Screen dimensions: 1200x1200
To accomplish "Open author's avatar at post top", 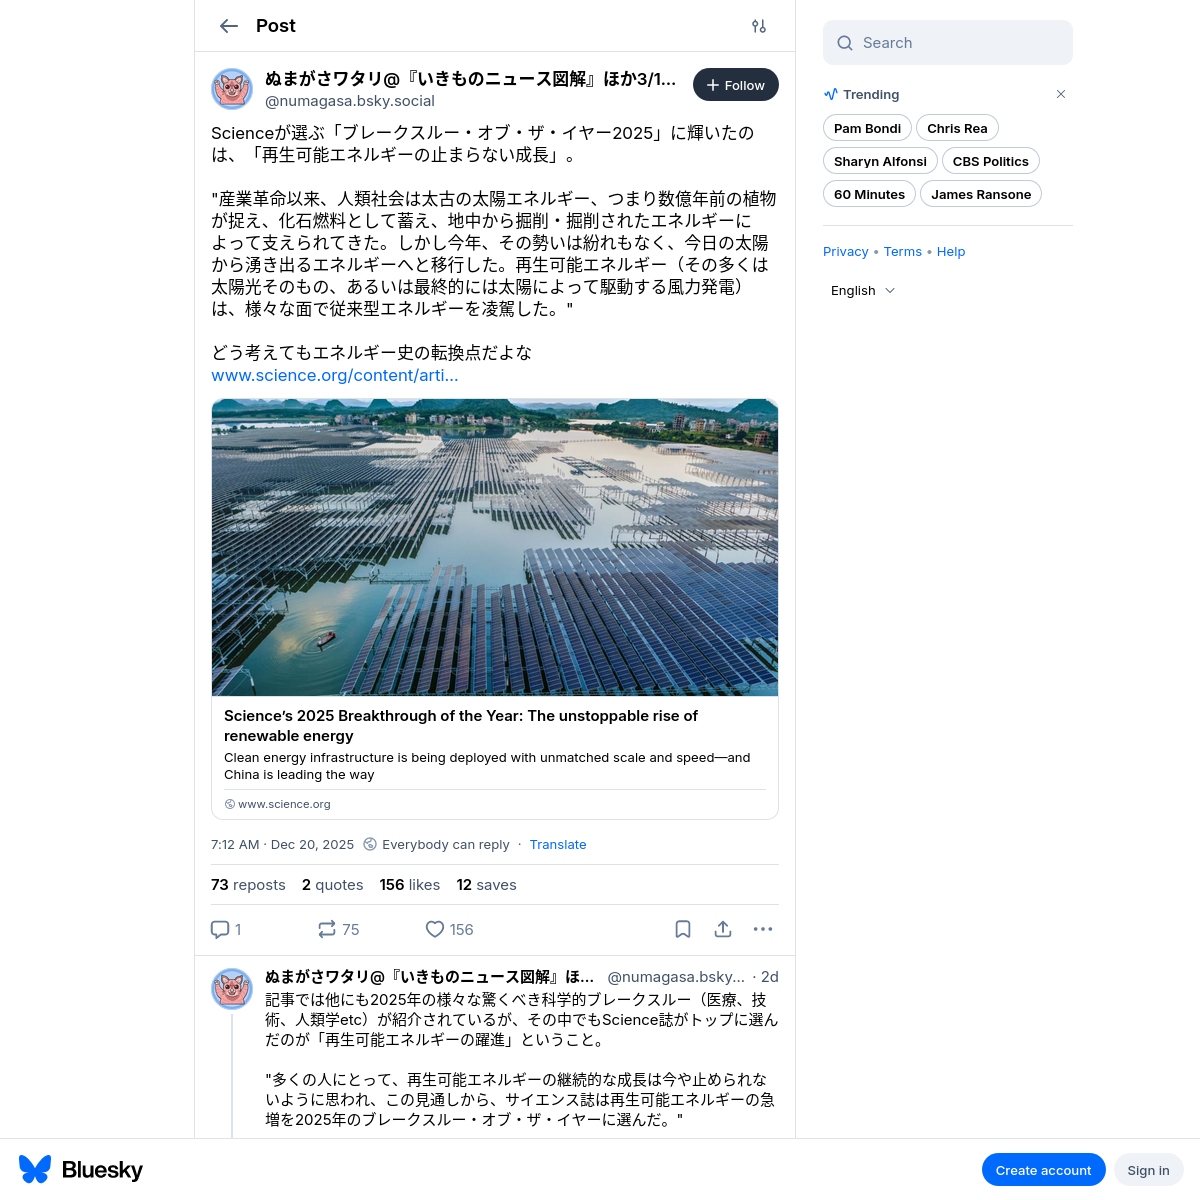I will point(232,89).
